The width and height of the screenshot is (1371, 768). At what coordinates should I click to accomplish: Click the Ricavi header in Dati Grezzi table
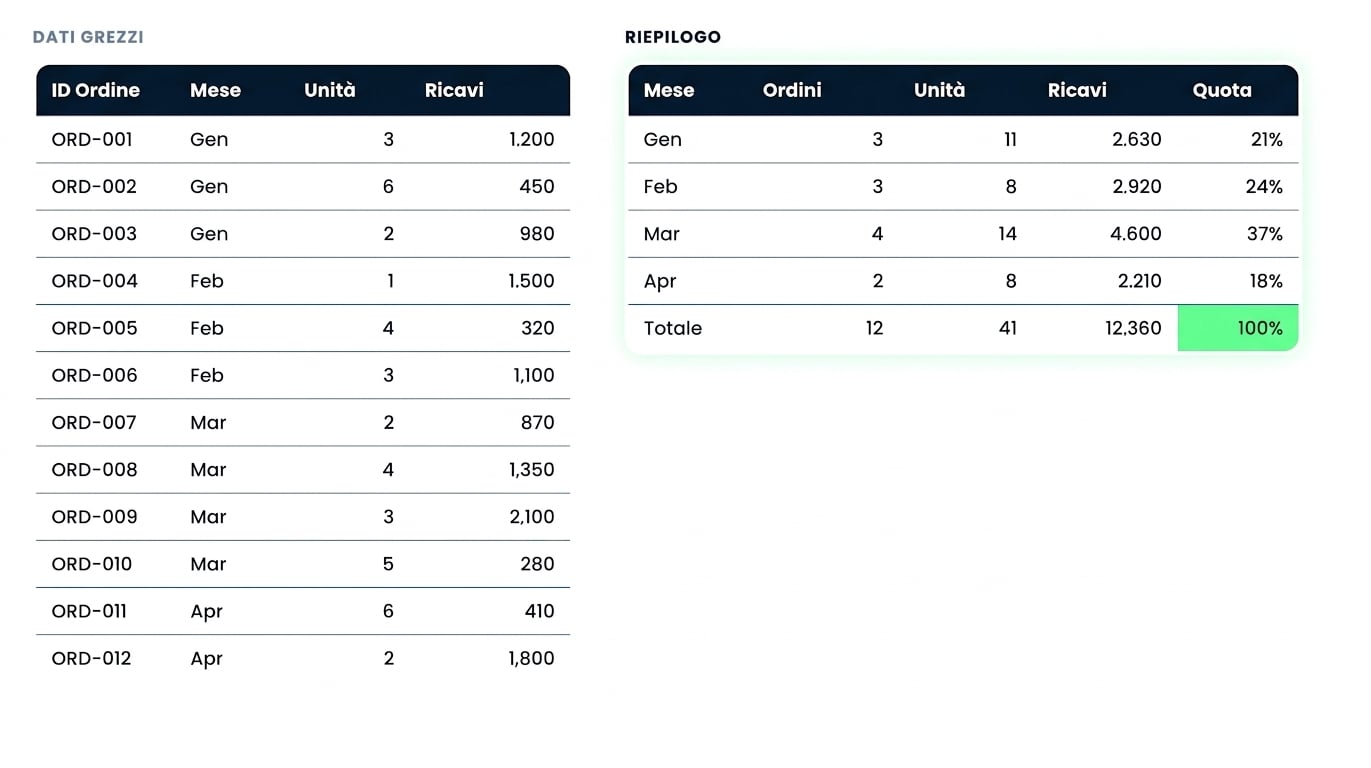point(454,90)
